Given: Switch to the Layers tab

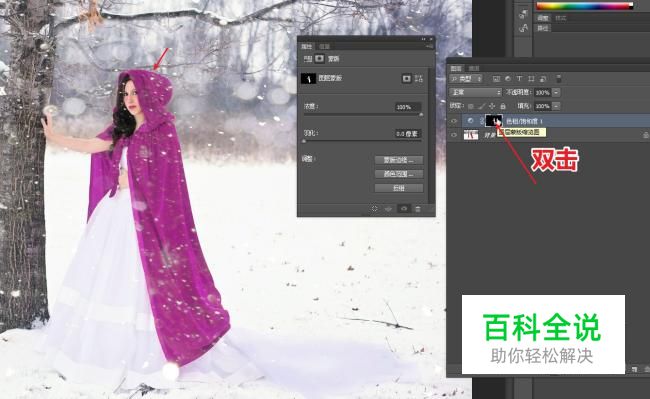Looking at the screenshot, I should (456, 68).
